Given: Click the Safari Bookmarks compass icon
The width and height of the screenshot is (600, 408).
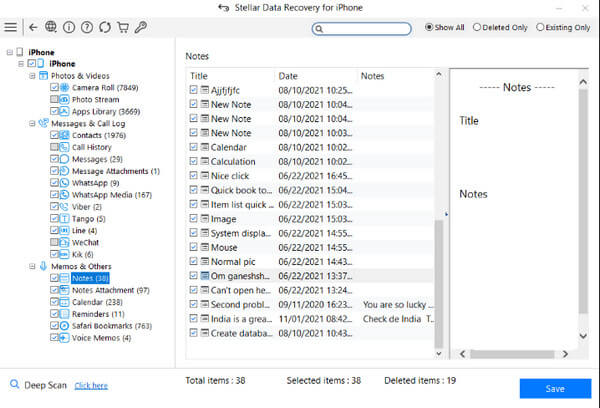Looking at the screenshot, I should click(x=64, y=326).
